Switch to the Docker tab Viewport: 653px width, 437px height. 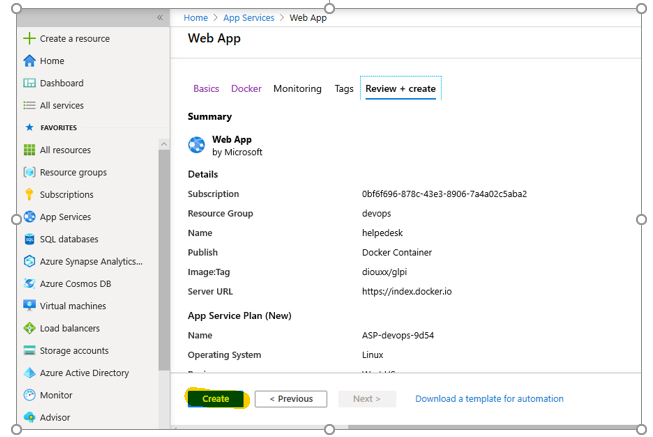246,89
